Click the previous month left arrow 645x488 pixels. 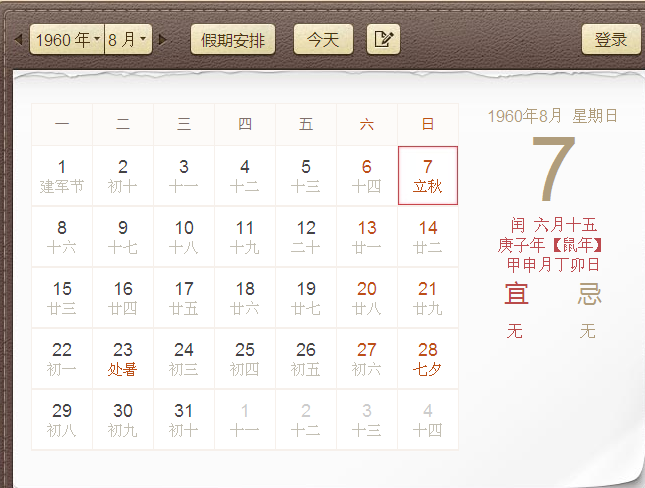[19, 40]
